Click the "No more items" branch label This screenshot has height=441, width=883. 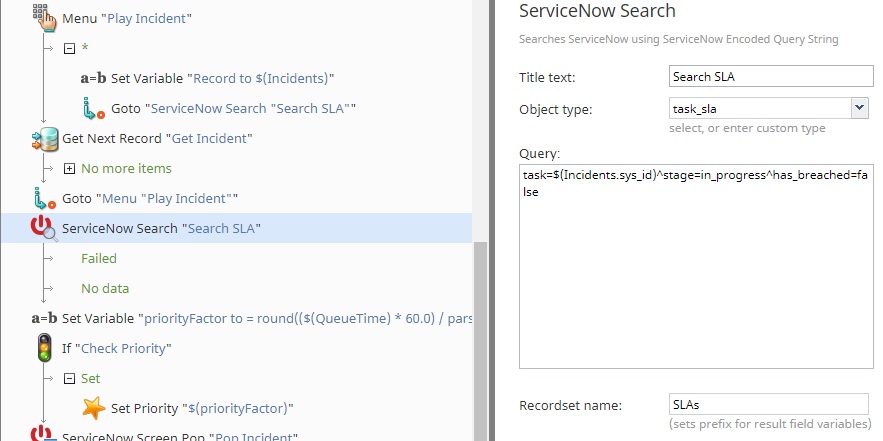[126, 168]
